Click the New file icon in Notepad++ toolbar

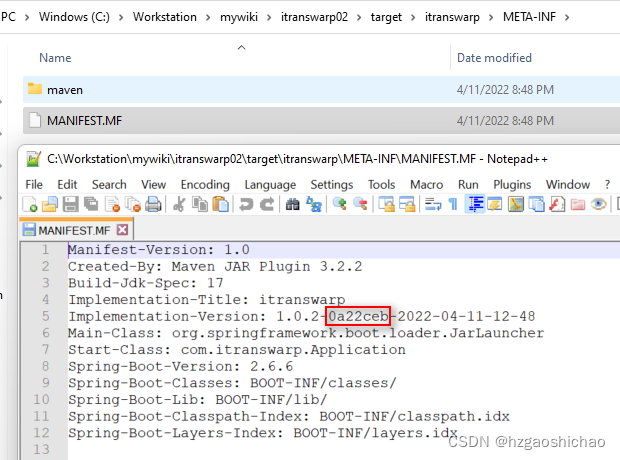click(x=30, y=204)
